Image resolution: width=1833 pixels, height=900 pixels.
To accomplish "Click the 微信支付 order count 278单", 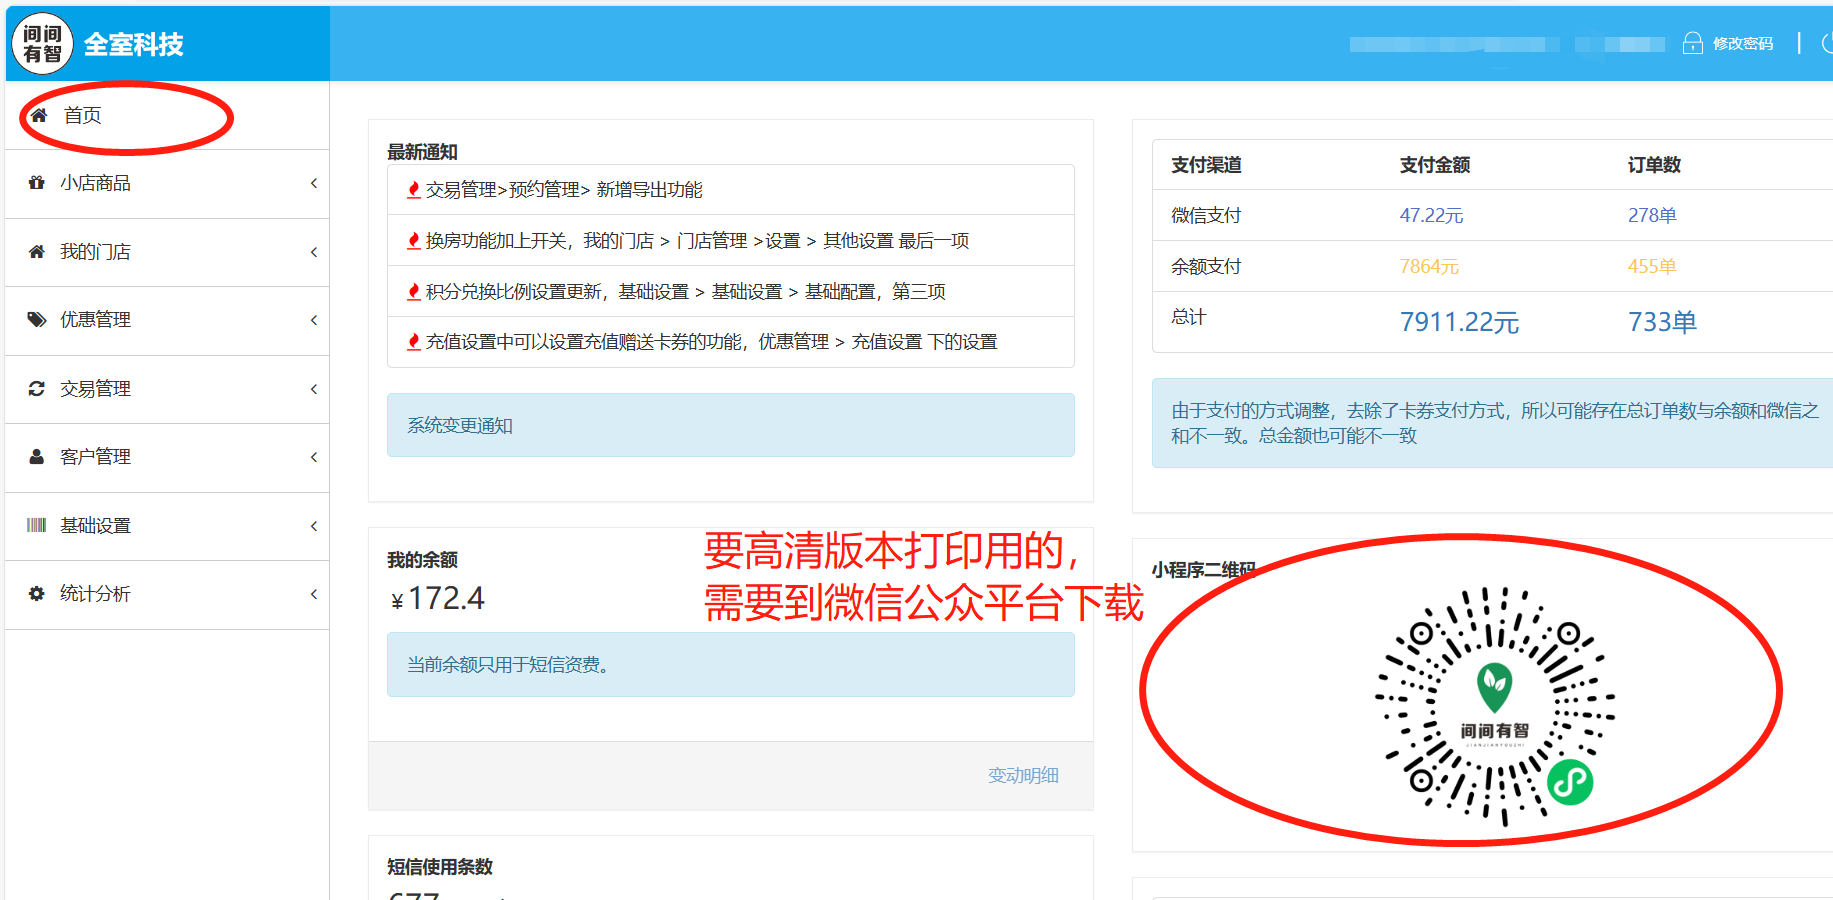I will [x=1652, y=215].
